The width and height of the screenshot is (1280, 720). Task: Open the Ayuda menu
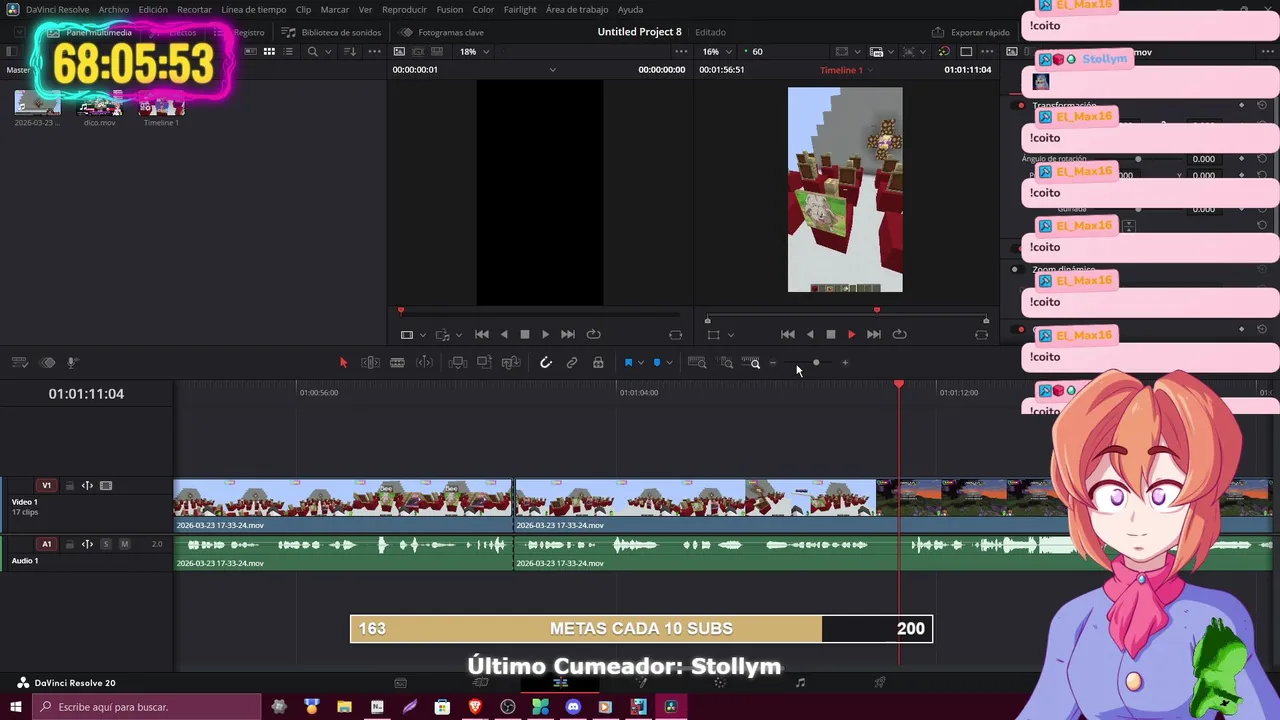tap(630, 9)
